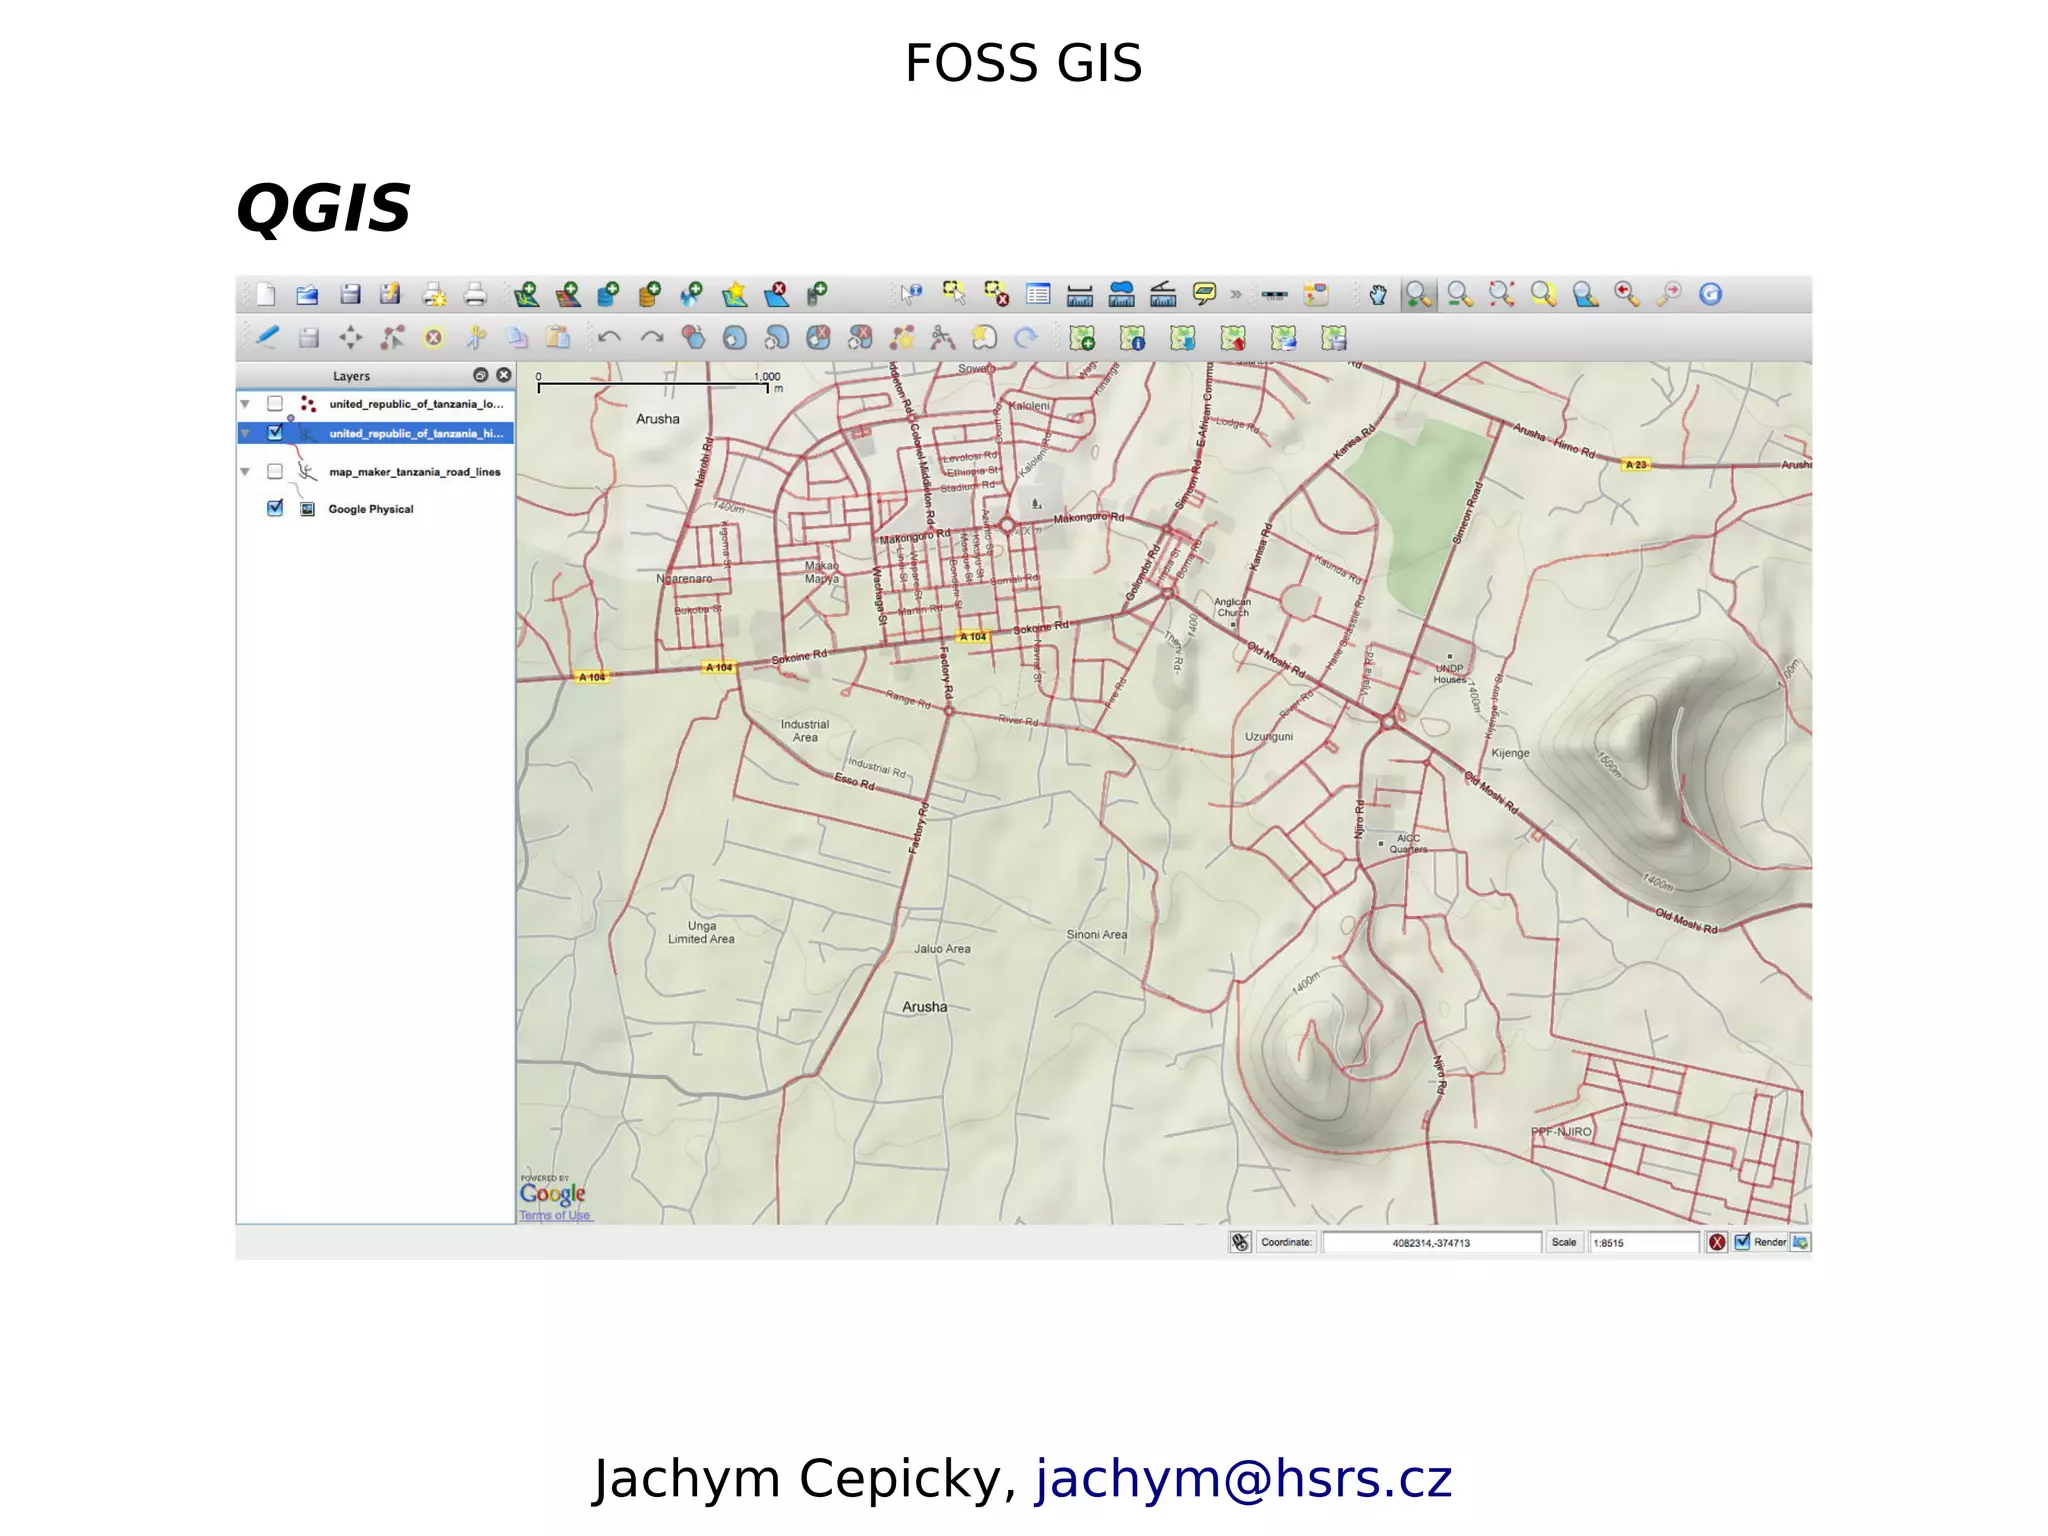Image resolution: width=2048 pixels, height=1536 pixels.
Task: Select the Select Features tool
Action: 954,294
